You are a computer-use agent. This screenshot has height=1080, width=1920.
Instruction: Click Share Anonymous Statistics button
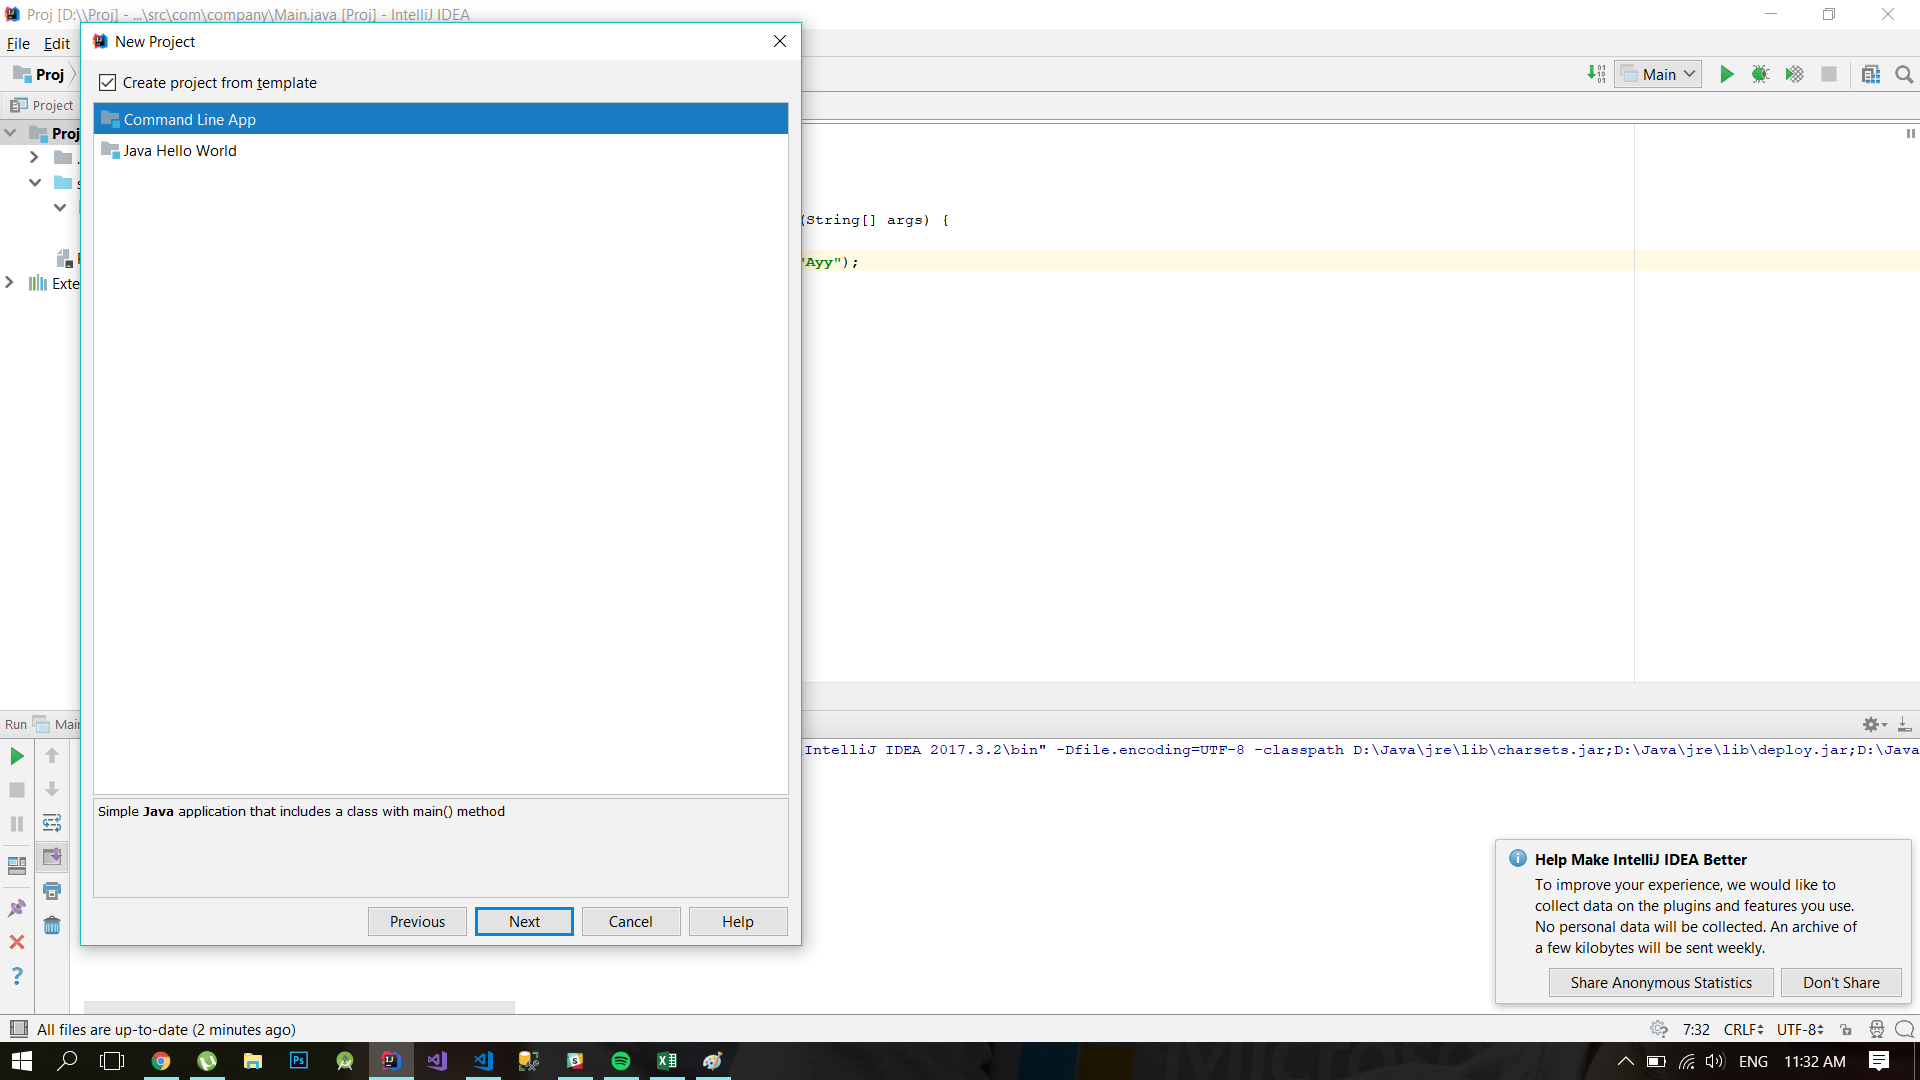click(x=1661, y=982)
